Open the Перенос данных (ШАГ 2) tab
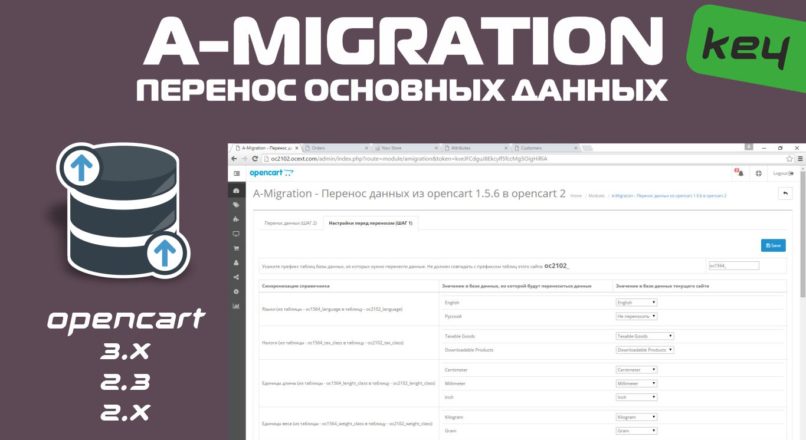This screenshot has height=440, width=806. (290, 223)
